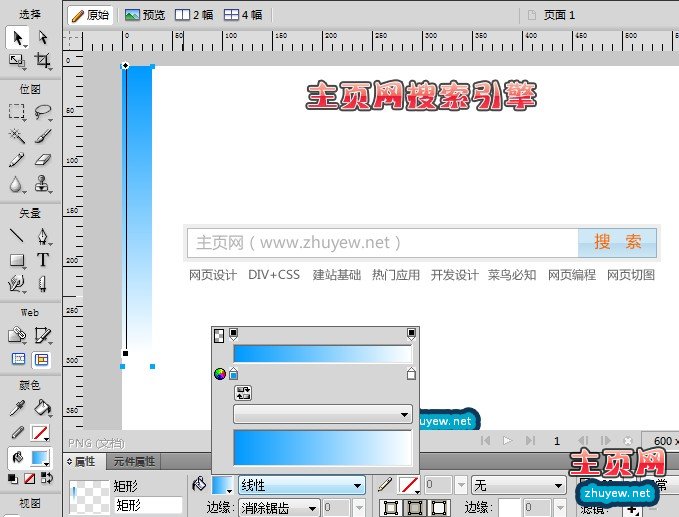Viewport: 679px width, 517px height.
Task: Select the Blur droplet tool
Action: tap(17, 184)
